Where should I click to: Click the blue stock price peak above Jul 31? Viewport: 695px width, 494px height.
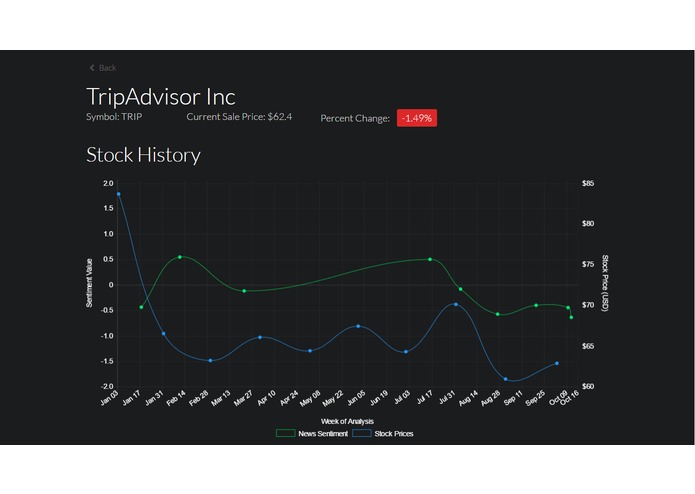pos(456,304)
